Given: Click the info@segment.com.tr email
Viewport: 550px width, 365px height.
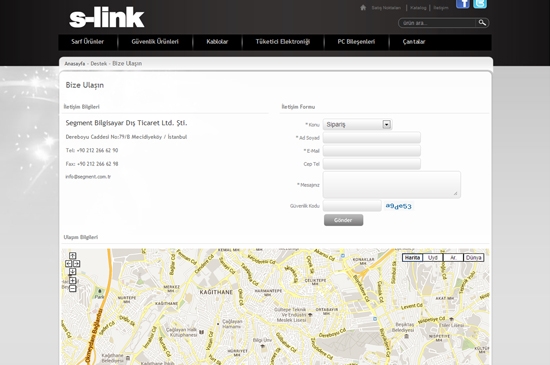Looking at the screenshot, I should (88, 177).
